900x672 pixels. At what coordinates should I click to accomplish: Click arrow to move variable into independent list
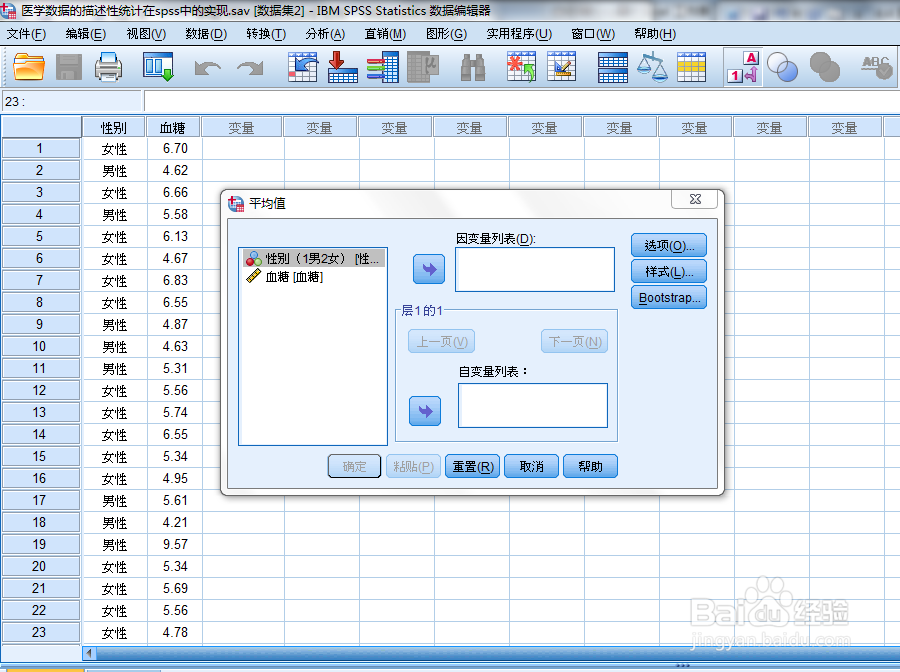pos(425,411)
